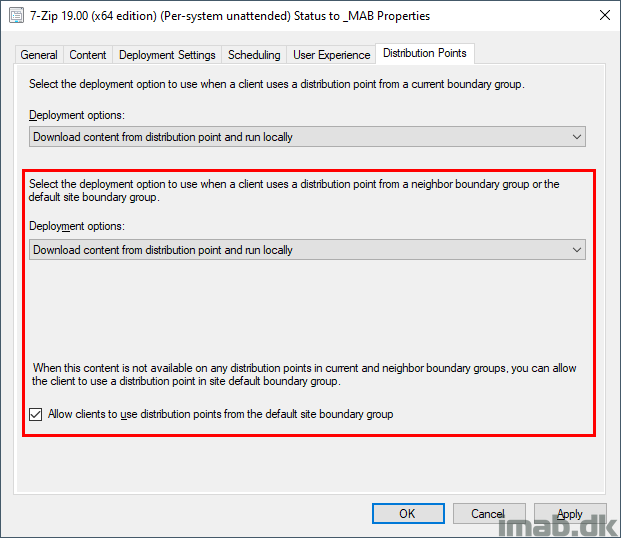The height and width of the screenshot is (538, 621).
Task: Click the second 'Deployment options:' label below neighbor text
Action: click(x=77, y=226)
